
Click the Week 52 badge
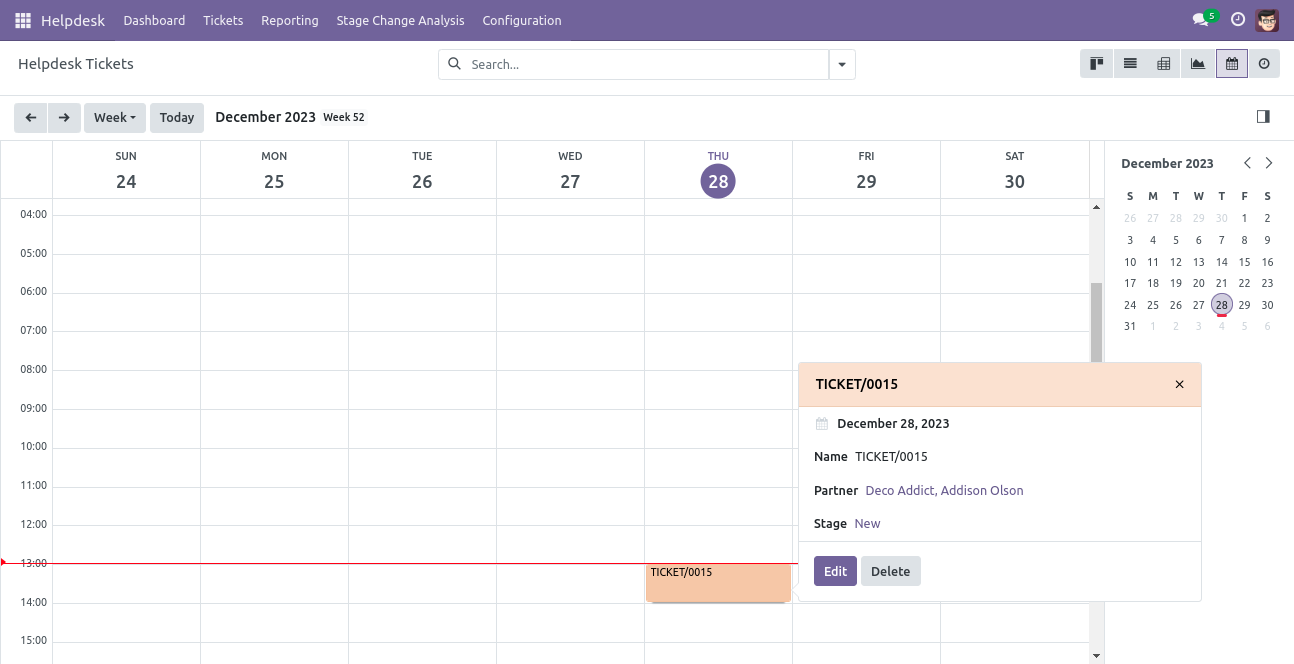click(344, 117)
